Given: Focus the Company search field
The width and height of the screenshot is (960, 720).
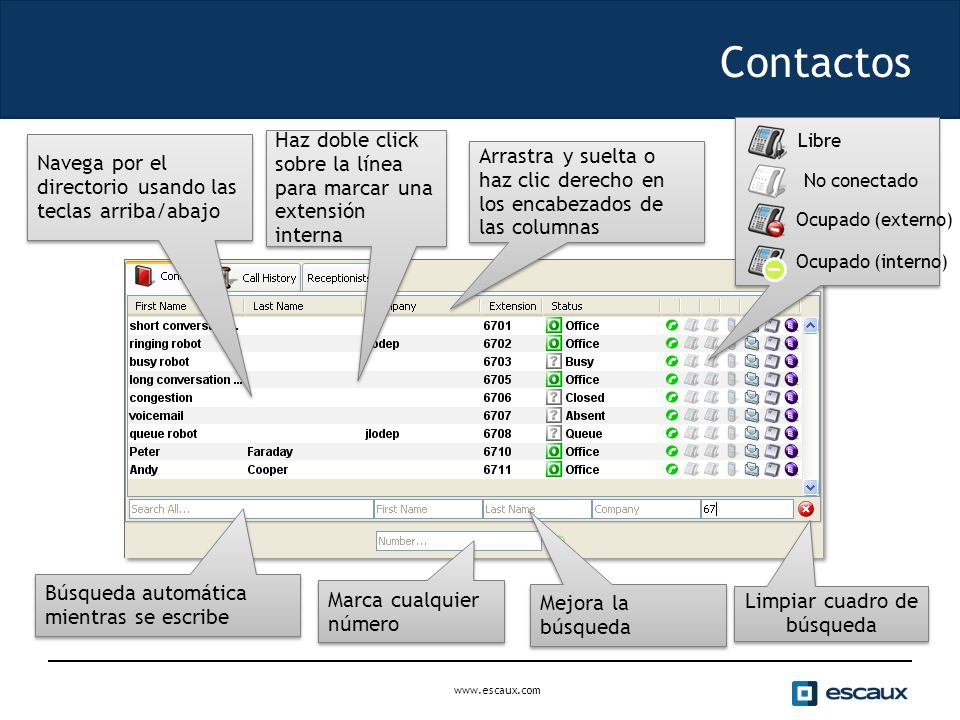Looking at the screenshot, I should click(646, 509).
